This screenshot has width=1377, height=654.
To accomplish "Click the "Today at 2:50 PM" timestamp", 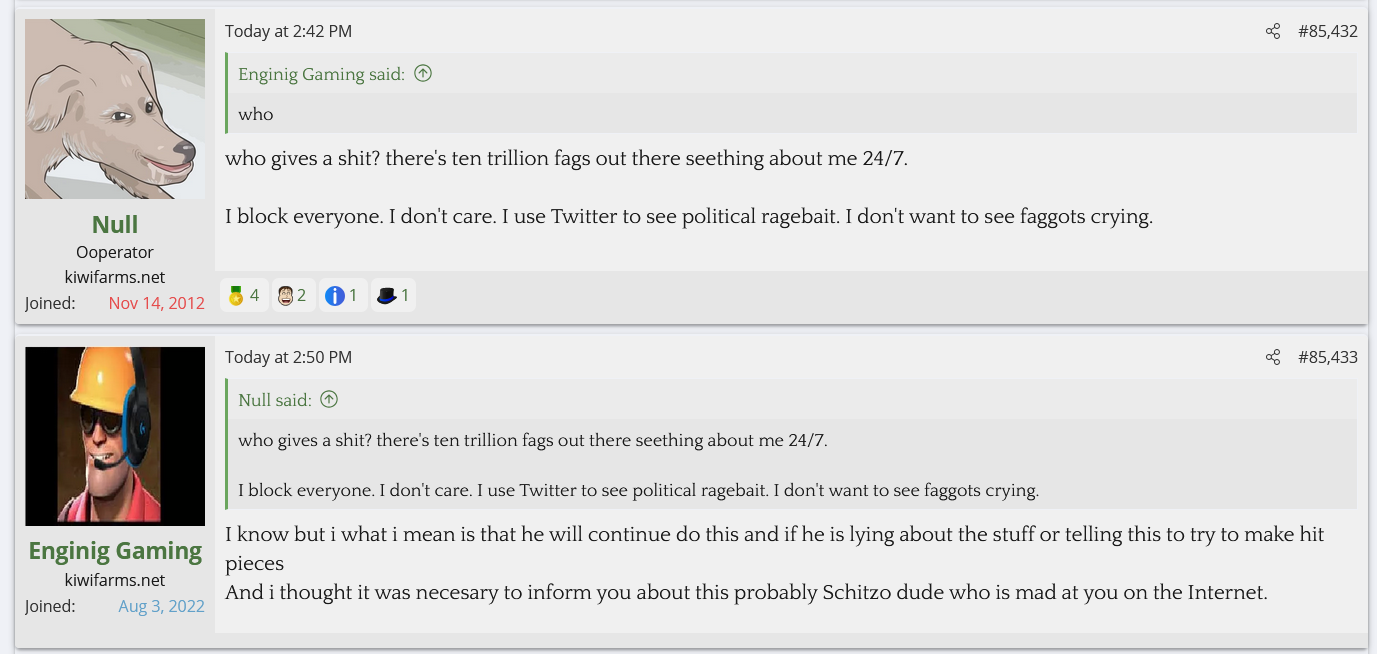I will point(288,357).
